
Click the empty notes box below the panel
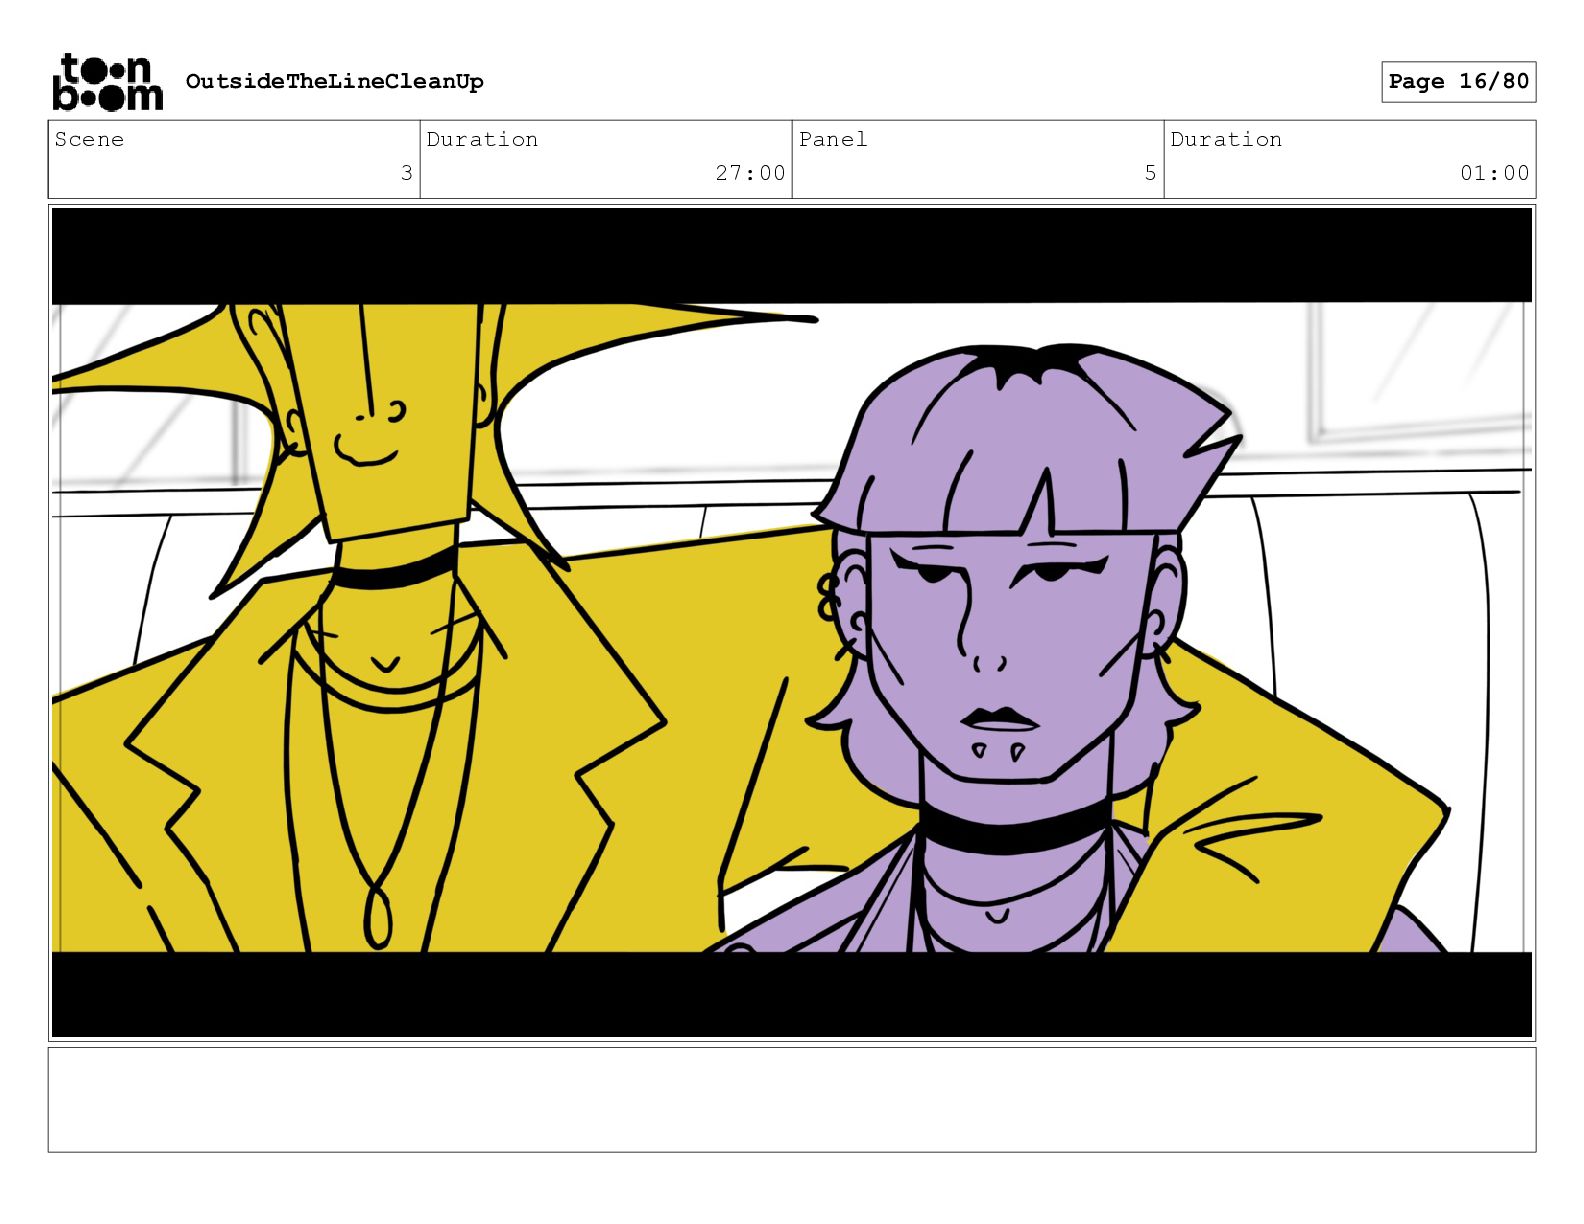tap(792, 1100)
